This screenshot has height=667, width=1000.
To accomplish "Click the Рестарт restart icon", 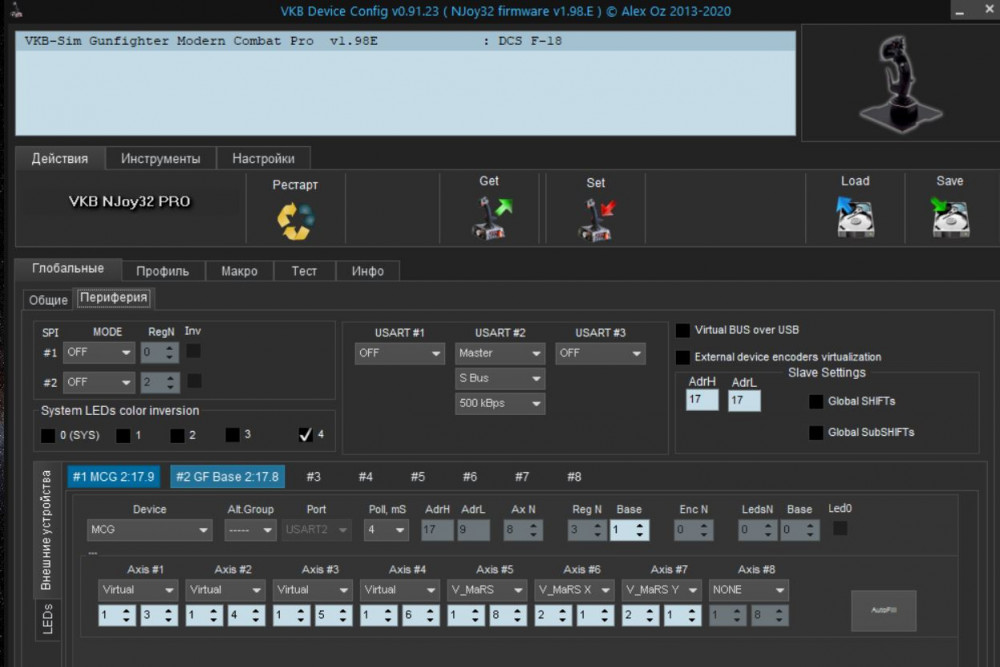I will click(x=295, y=220).
